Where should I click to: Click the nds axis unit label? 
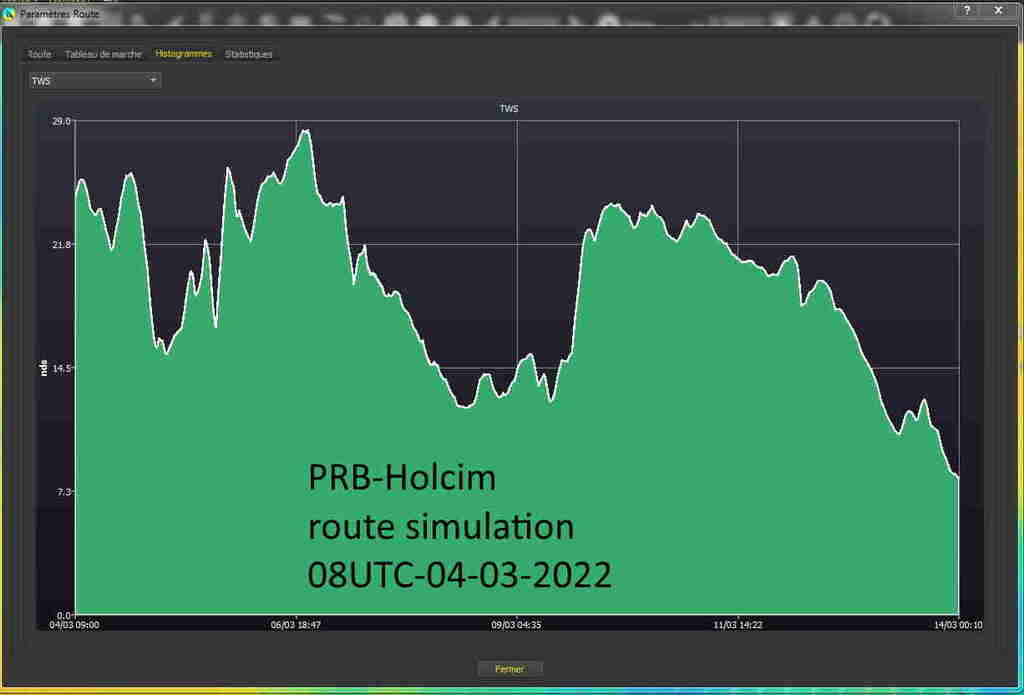44,368
